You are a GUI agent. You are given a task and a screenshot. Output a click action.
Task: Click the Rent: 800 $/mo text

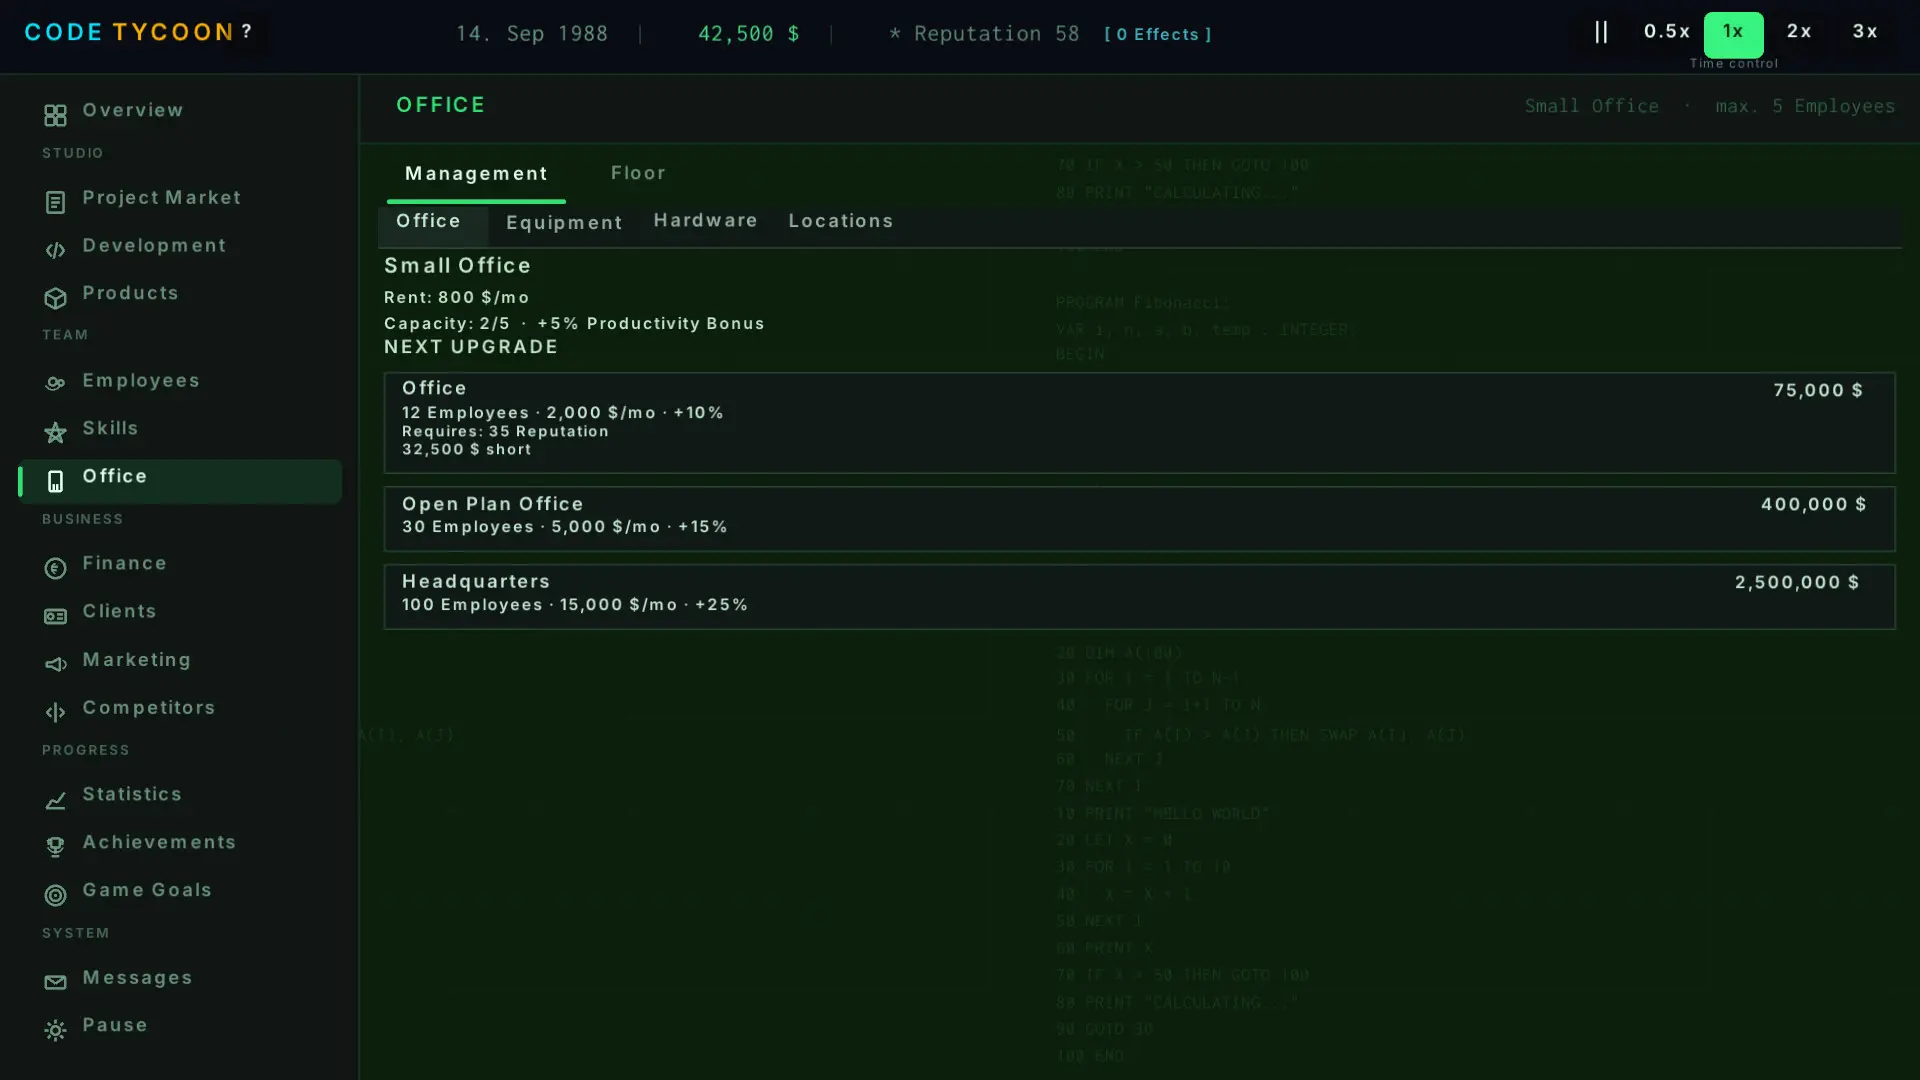point(457,298)
